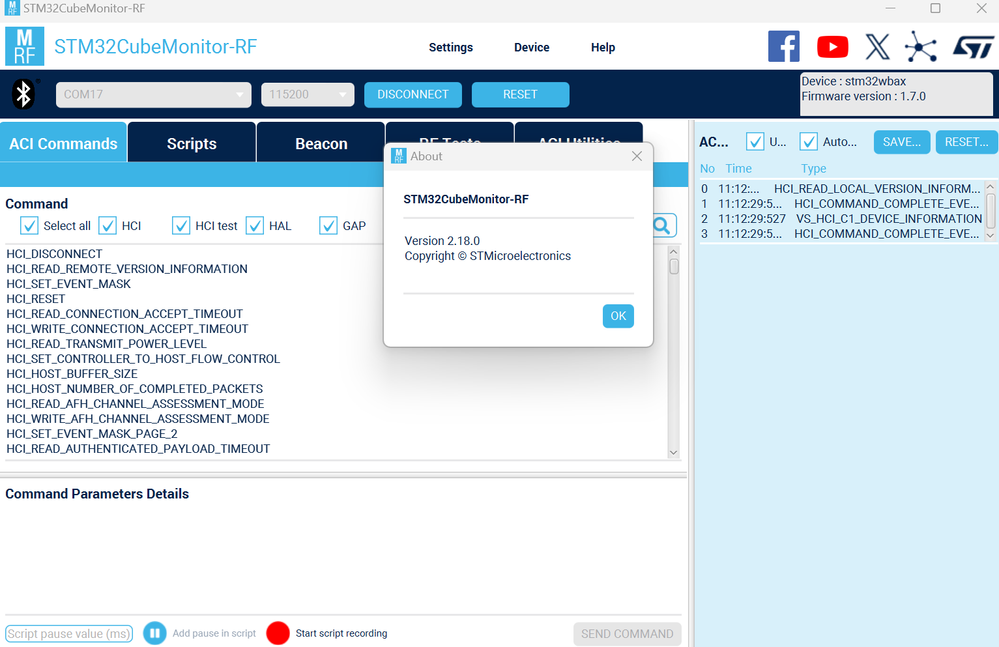
Task: Select HCI_READ_REMOTE_VERSION_INFORMATION command
Action: coord(127,269)
